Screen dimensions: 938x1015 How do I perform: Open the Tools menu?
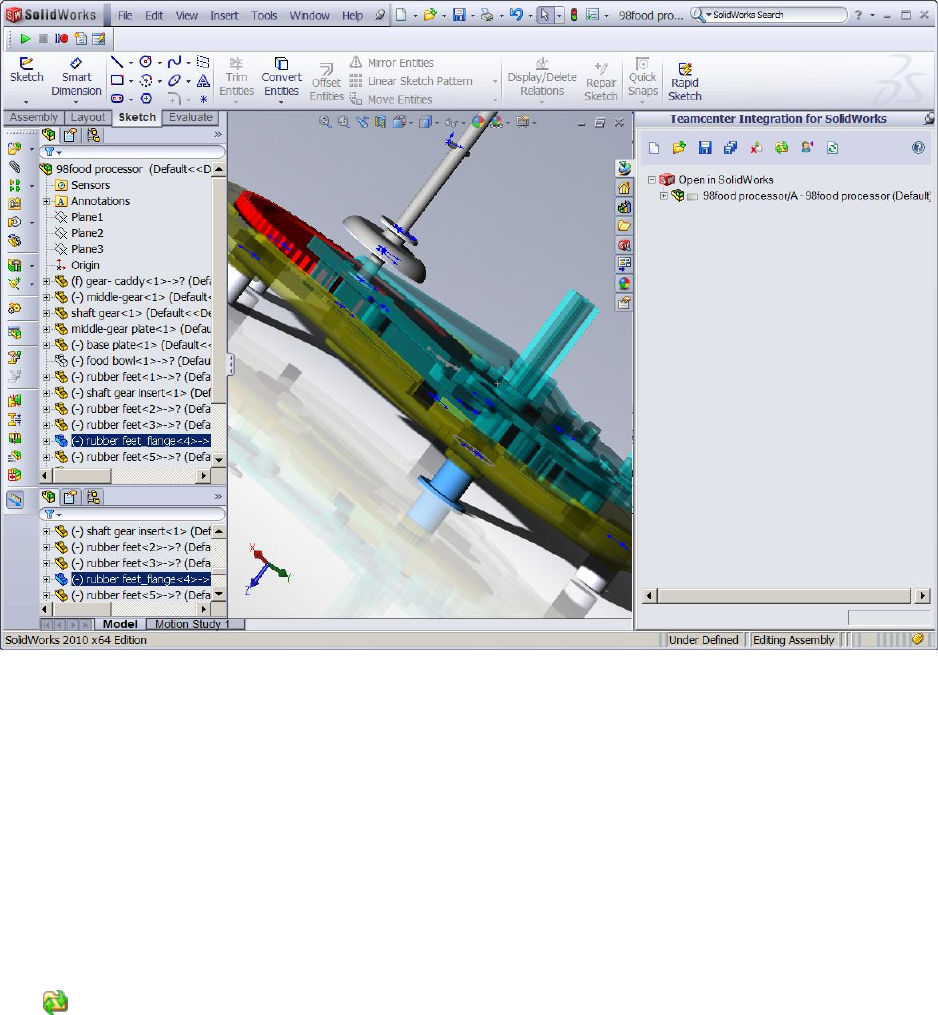click(264, 15)
